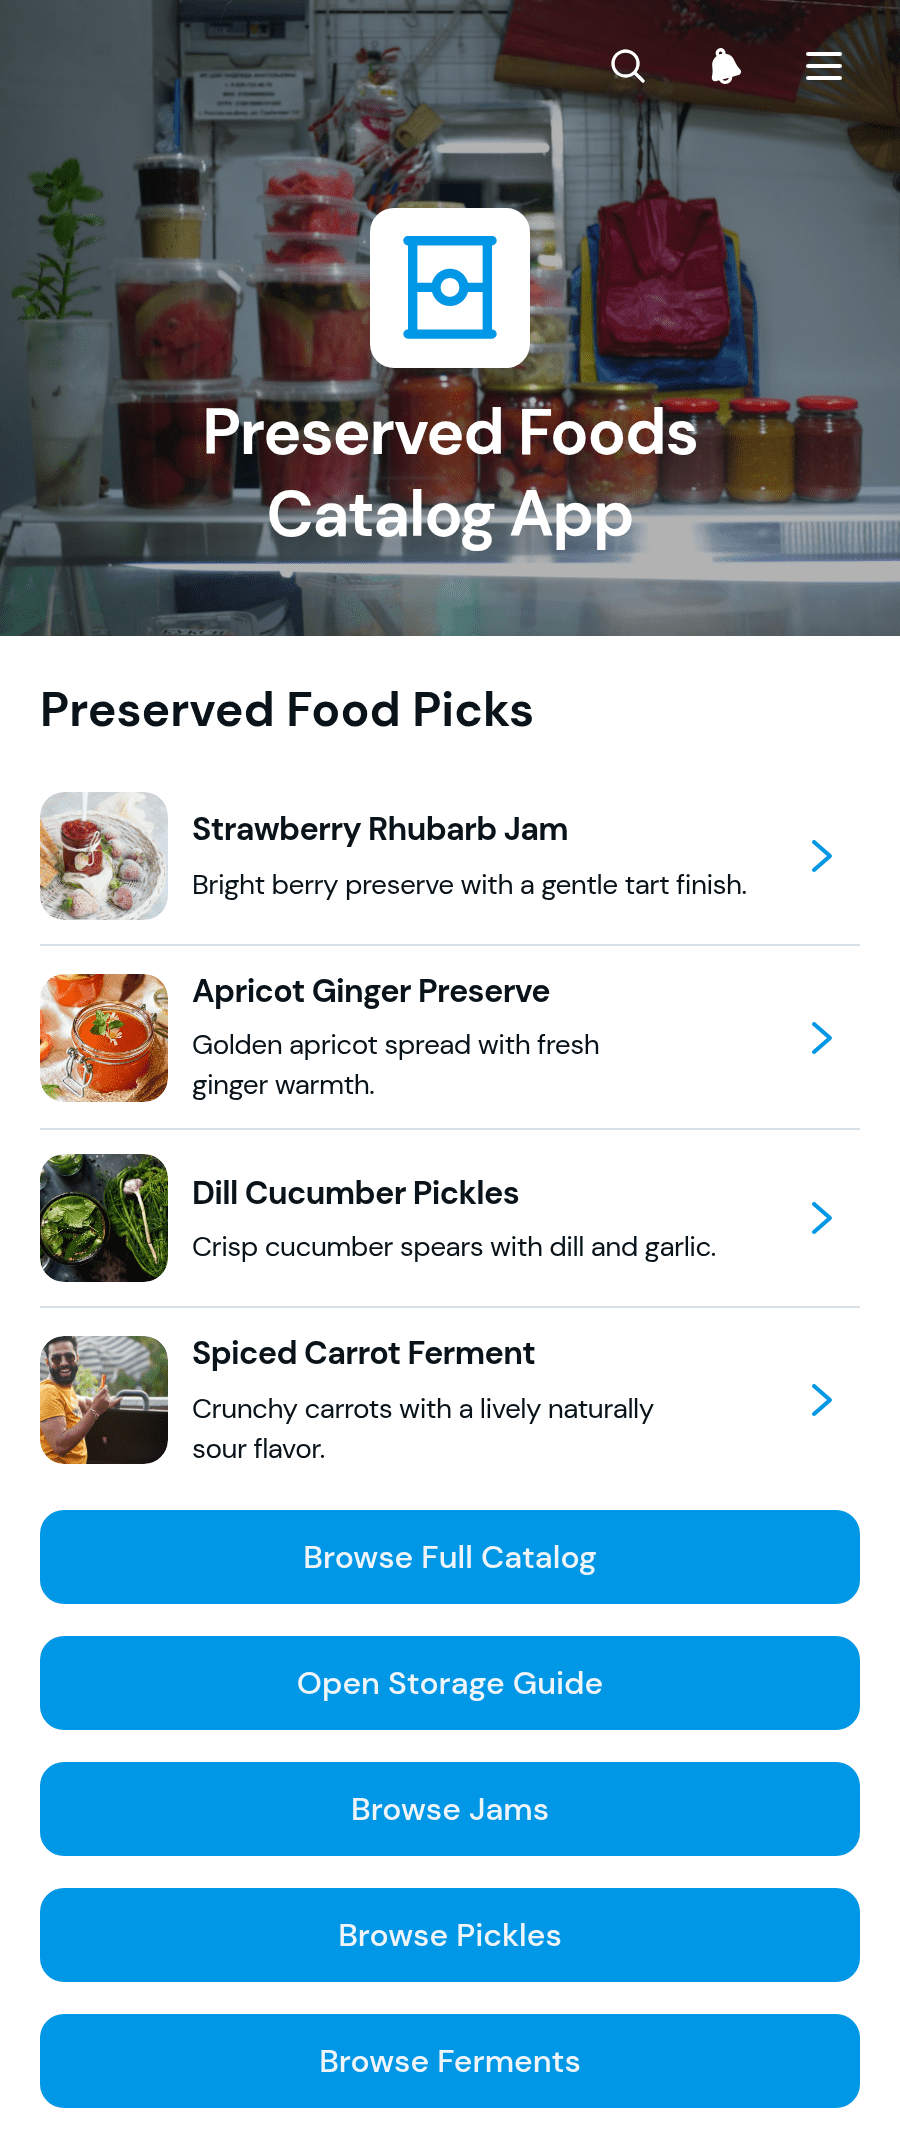
Task: Open the Spiced Carrot Ferment thumbnail image
Action: coord(104,1400)
